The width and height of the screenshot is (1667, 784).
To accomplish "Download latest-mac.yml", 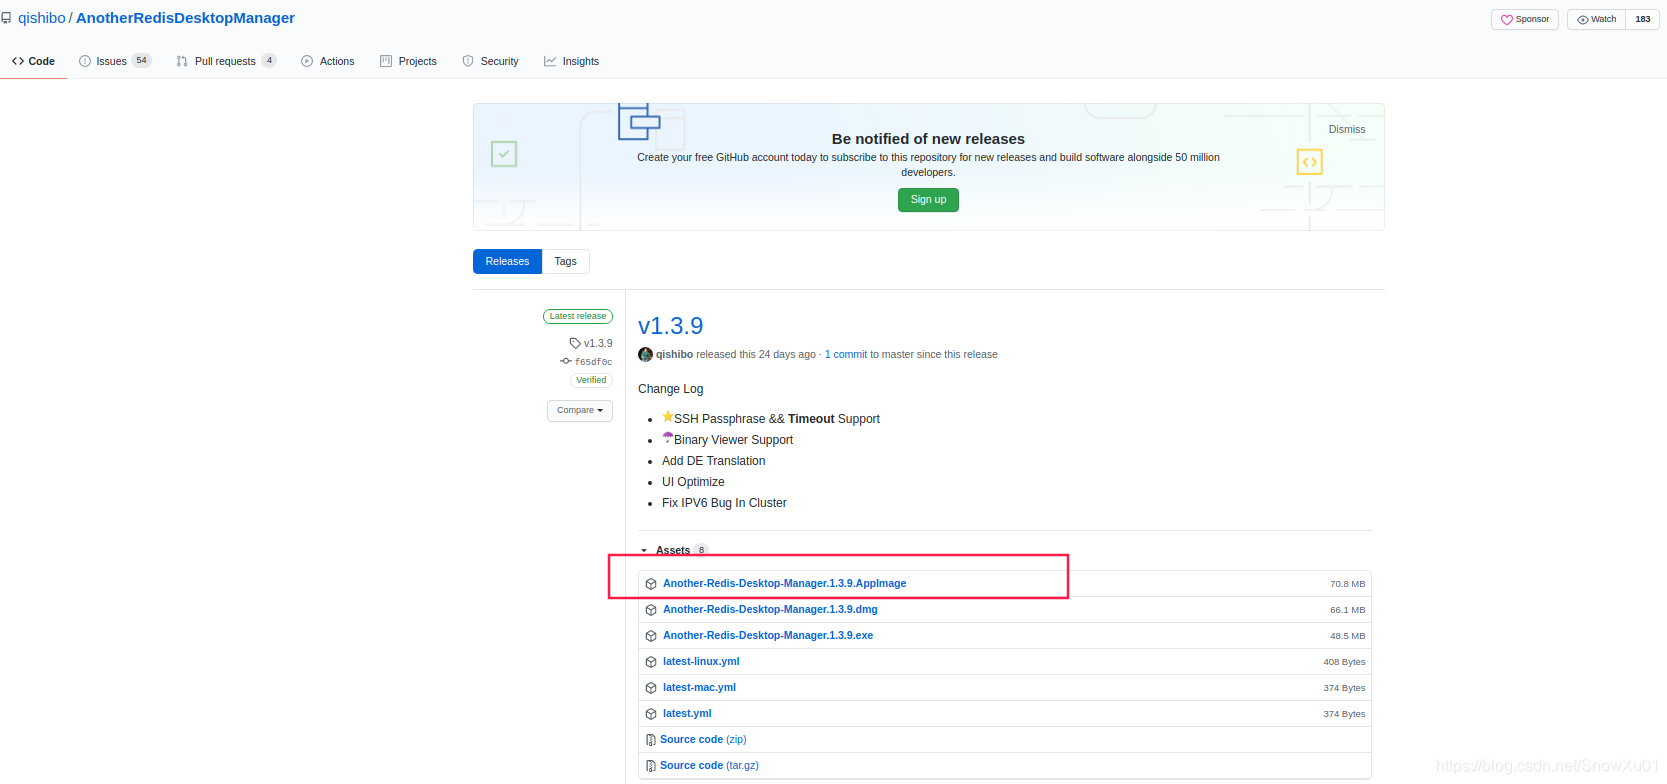I will tap(699, 687).
